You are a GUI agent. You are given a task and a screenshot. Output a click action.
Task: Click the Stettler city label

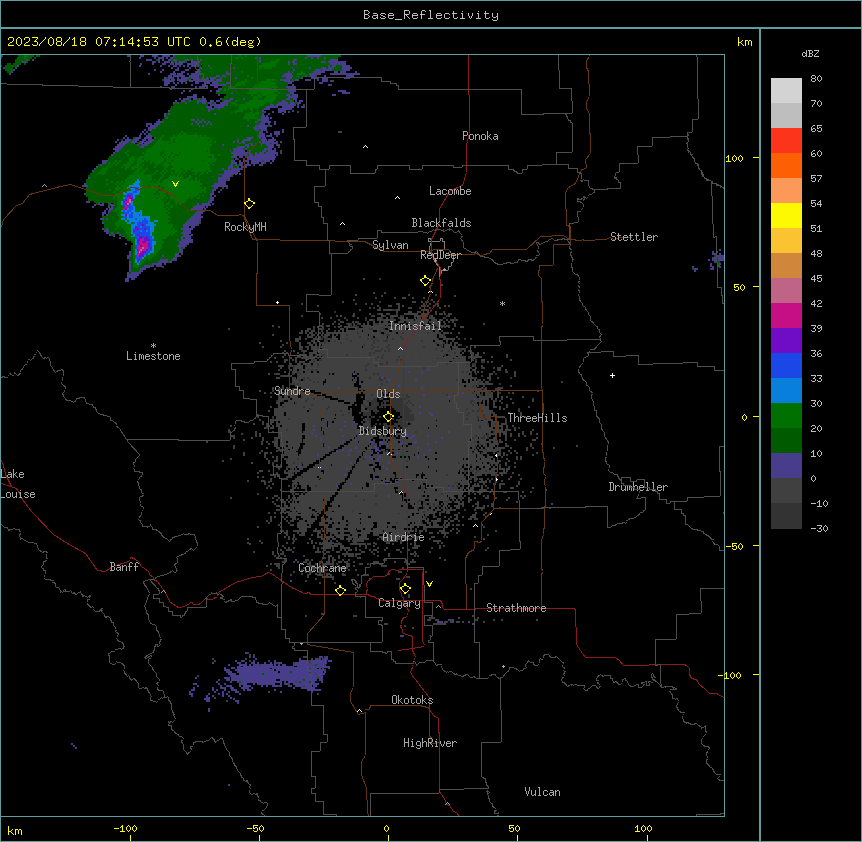click(x=634, y=237)
